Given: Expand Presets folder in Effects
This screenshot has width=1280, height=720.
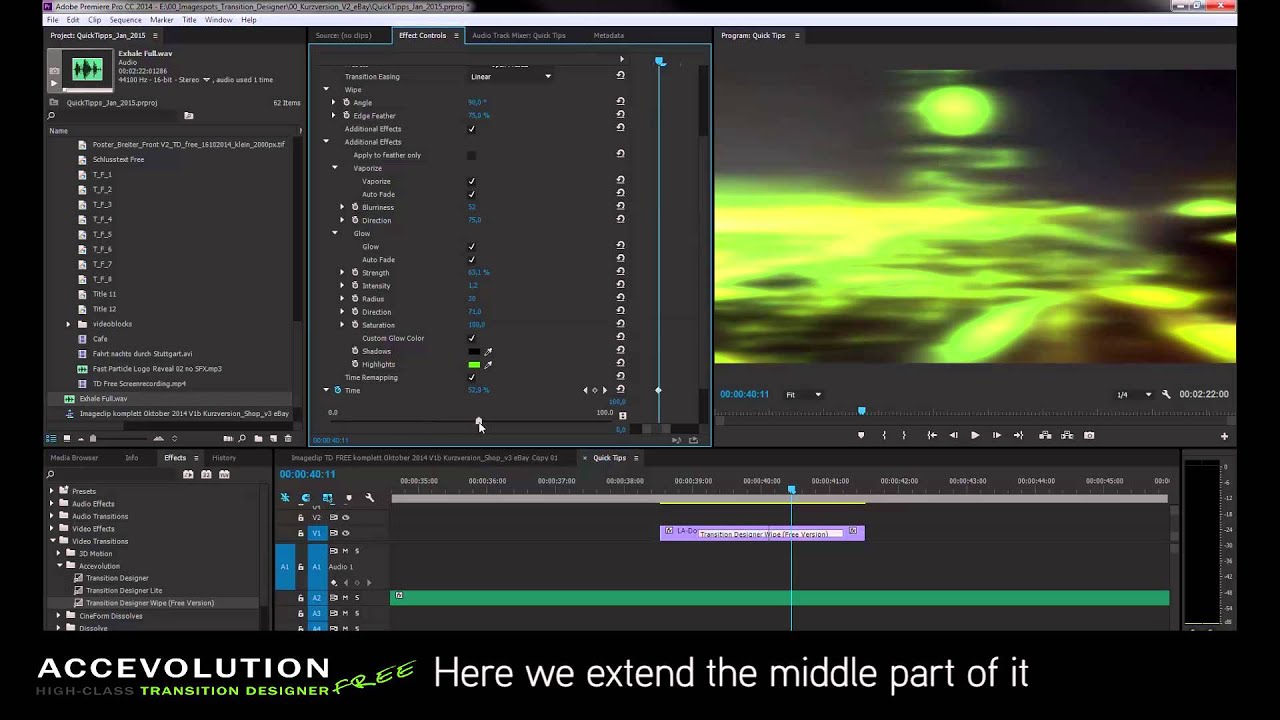Looking at the screenshot, I should coord(52,491).
